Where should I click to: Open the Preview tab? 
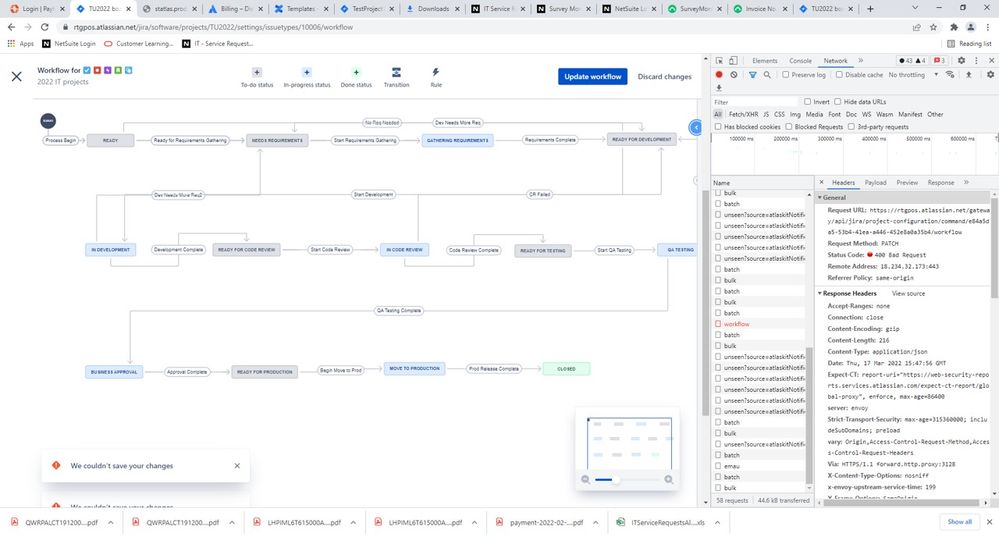click(x=907, y=182)
